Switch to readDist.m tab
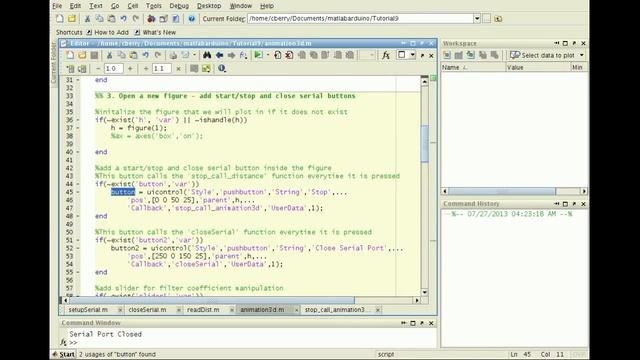Viewport: 640px width, 360px height. (x=203, y=310)
